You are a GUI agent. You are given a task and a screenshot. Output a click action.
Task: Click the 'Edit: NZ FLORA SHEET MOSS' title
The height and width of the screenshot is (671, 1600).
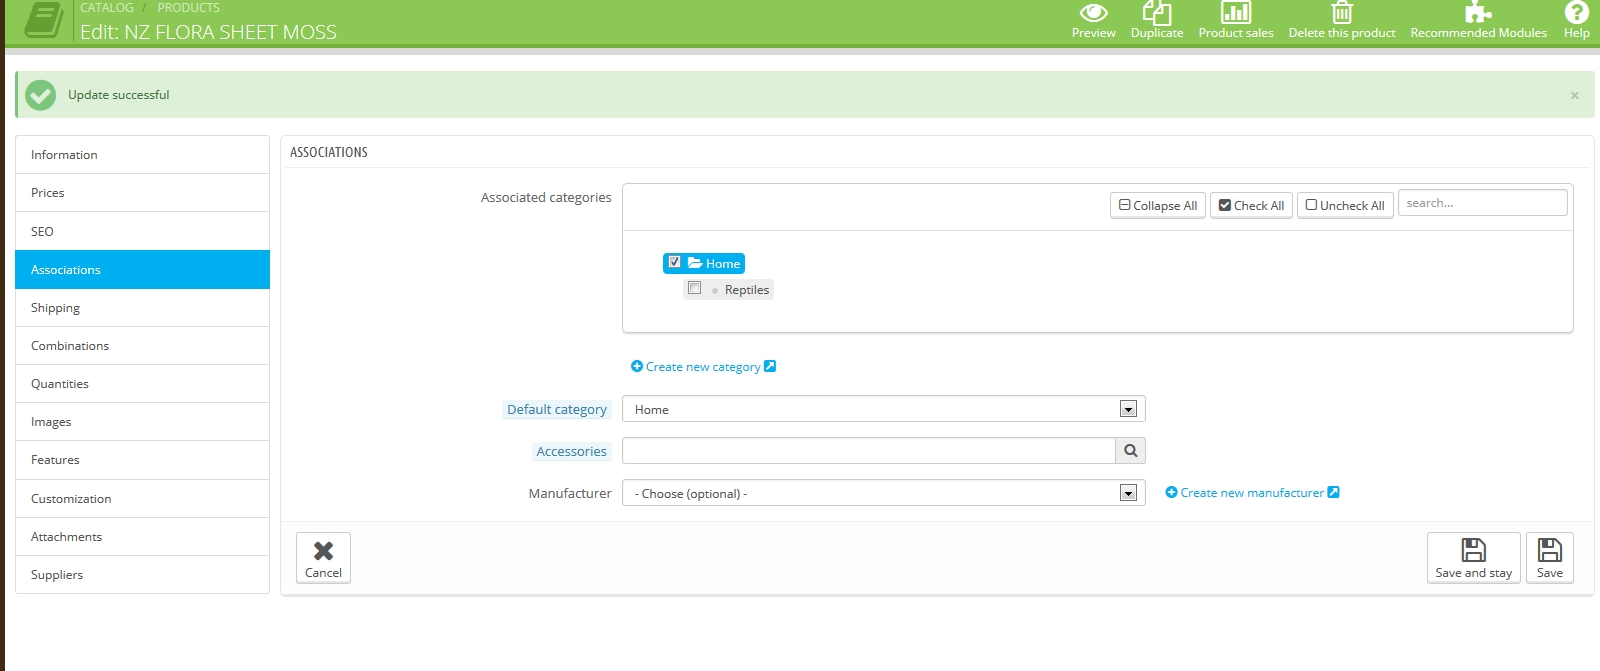tap(208, 32)
